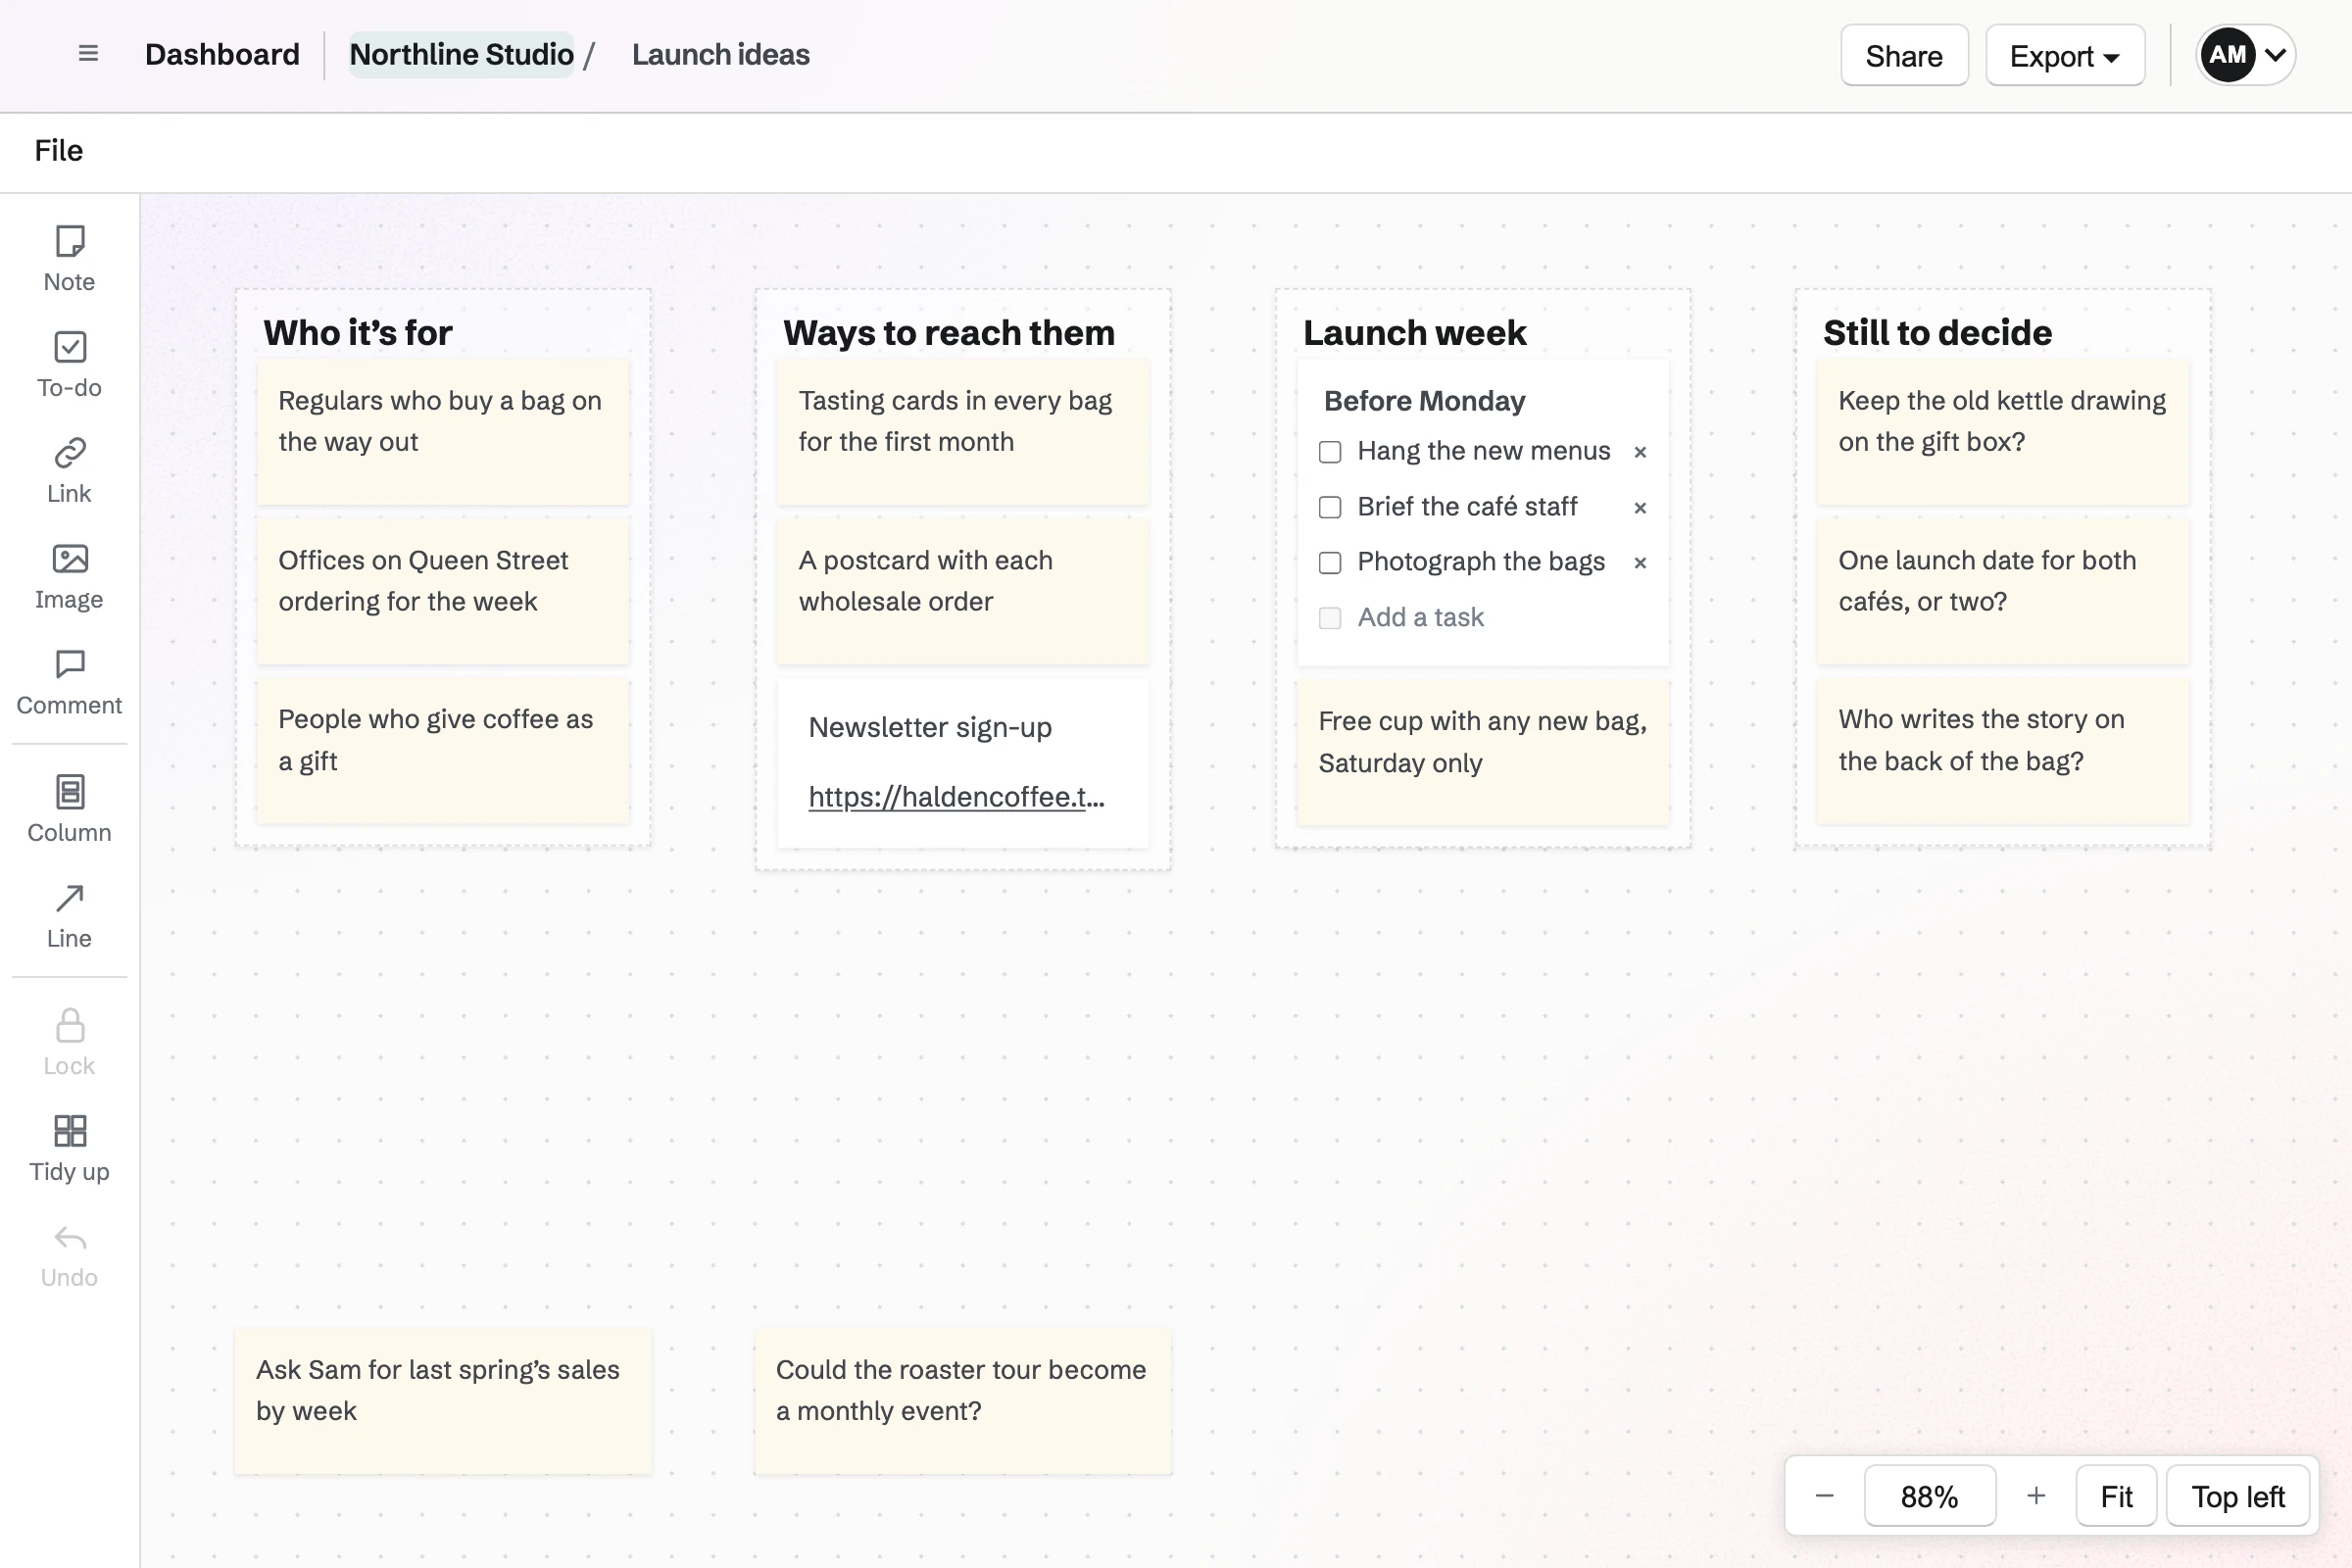Click the Fit zoom button
The width and height of the screenshot is (2352, 1568).
point(2116,1496)
